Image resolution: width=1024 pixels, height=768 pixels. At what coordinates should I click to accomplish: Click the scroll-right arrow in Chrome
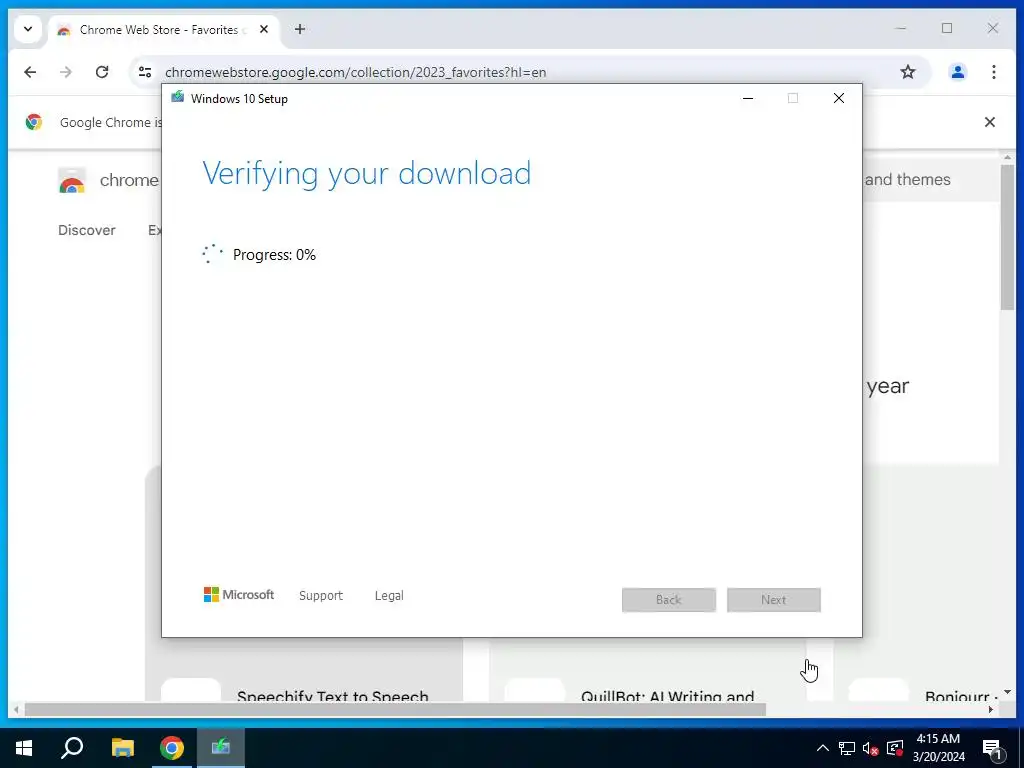click(x=991, y=709)
